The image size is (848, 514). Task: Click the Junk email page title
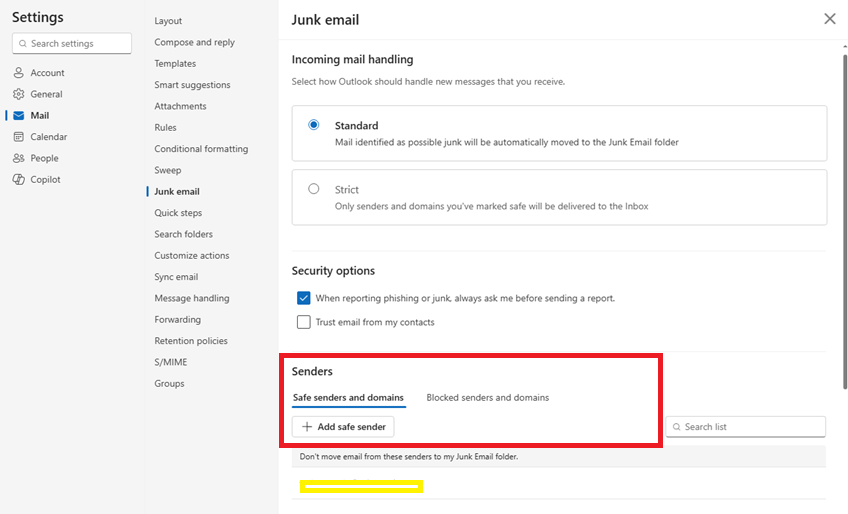tap(325, 20)
